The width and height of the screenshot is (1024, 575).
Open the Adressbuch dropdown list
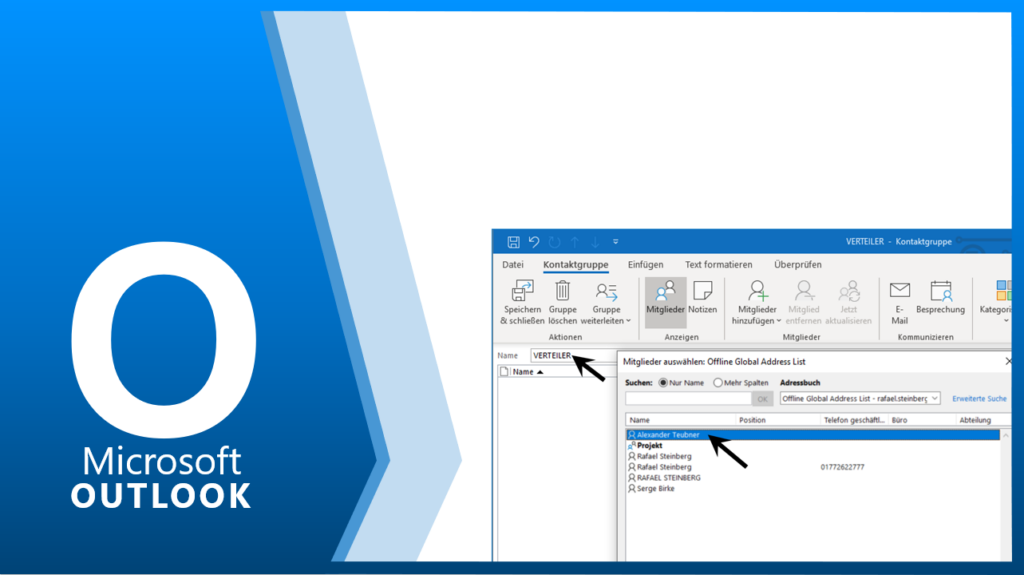pos(934,398)
